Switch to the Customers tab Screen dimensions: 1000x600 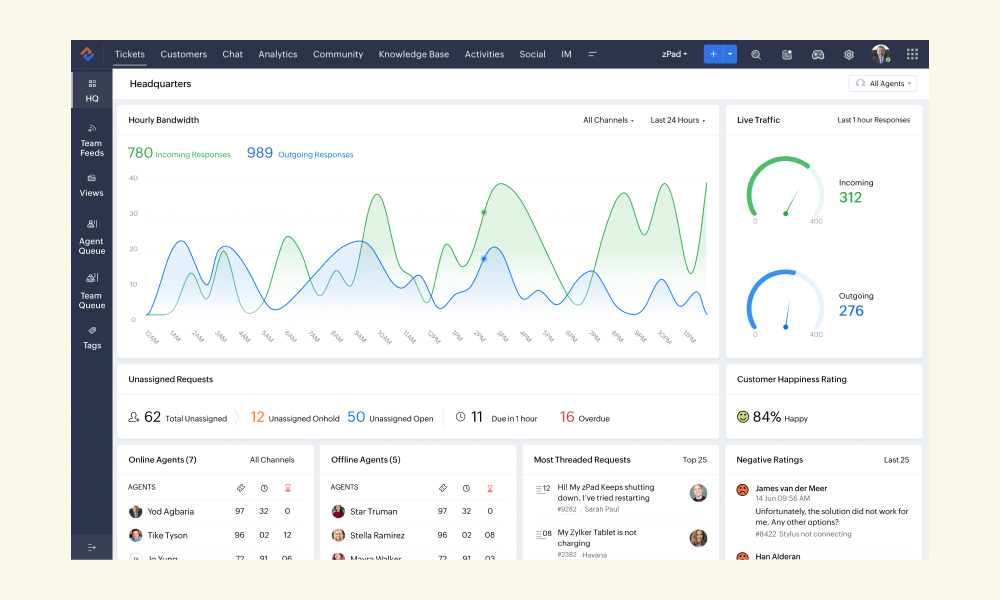[x=184, y=54]
